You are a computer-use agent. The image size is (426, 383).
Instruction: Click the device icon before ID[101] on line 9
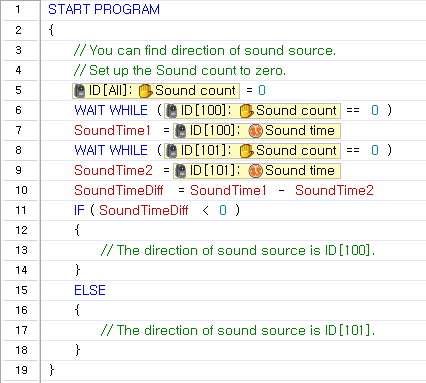tap(180, 171)
